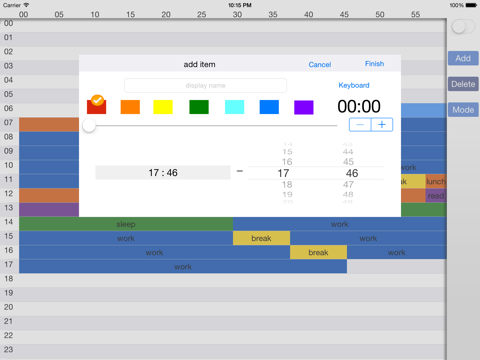Select the purple color swatch
This screenshot has height=360, width=480.
[304, 107]
